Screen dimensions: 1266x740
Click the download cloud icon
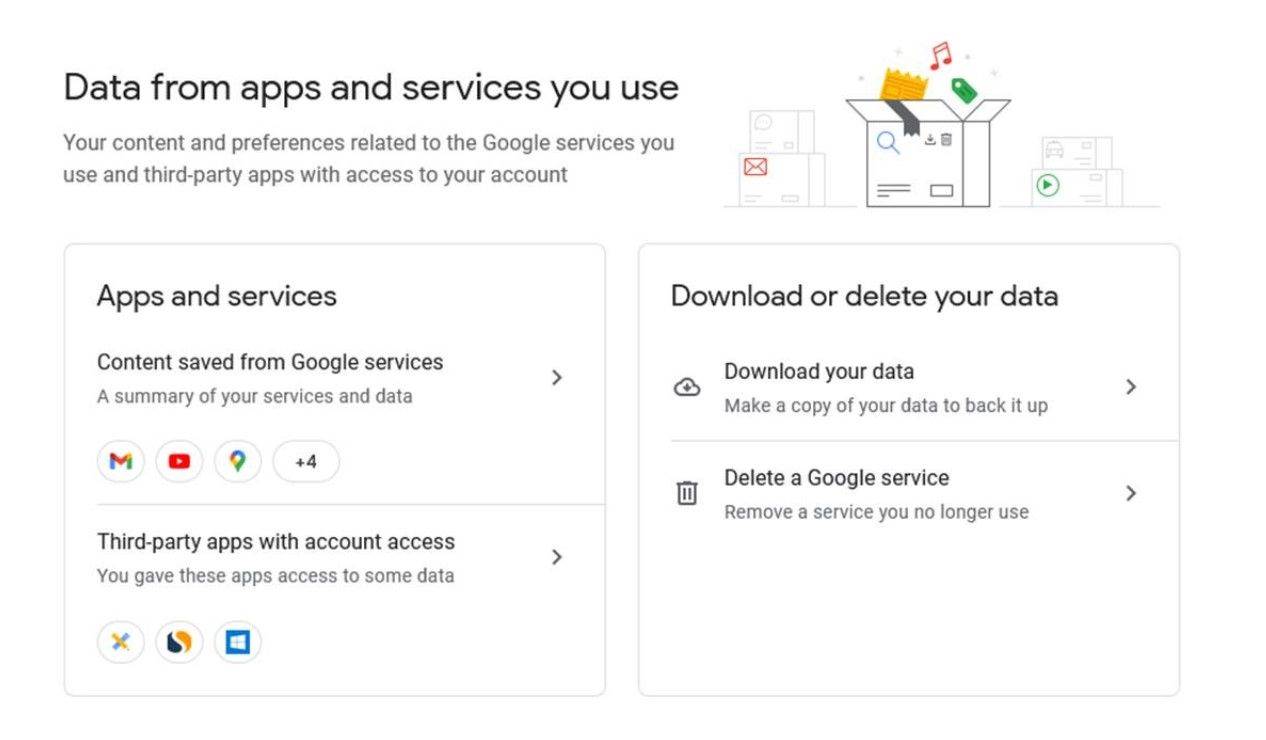click(686, 386)
